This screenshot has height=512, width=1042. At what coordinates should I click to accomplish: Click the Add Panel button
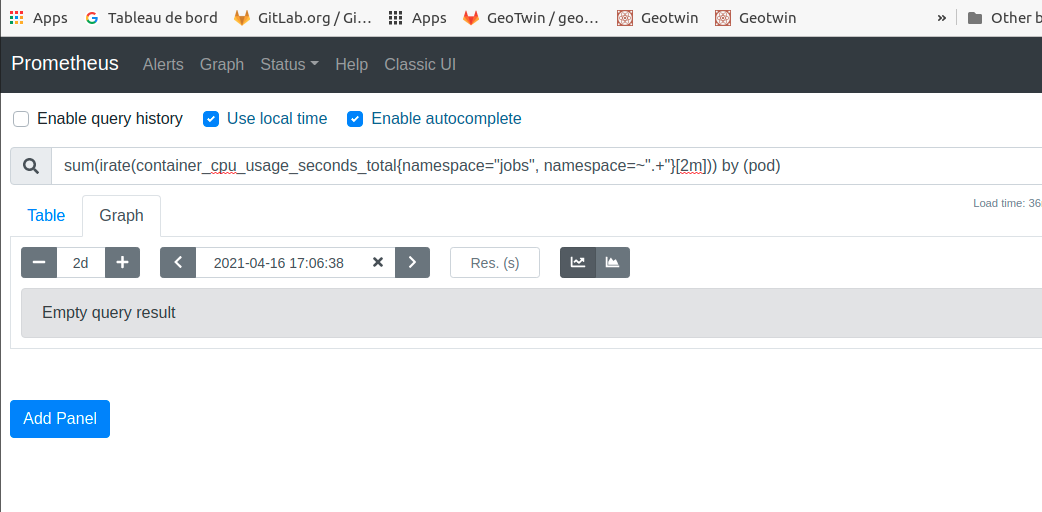60,419
